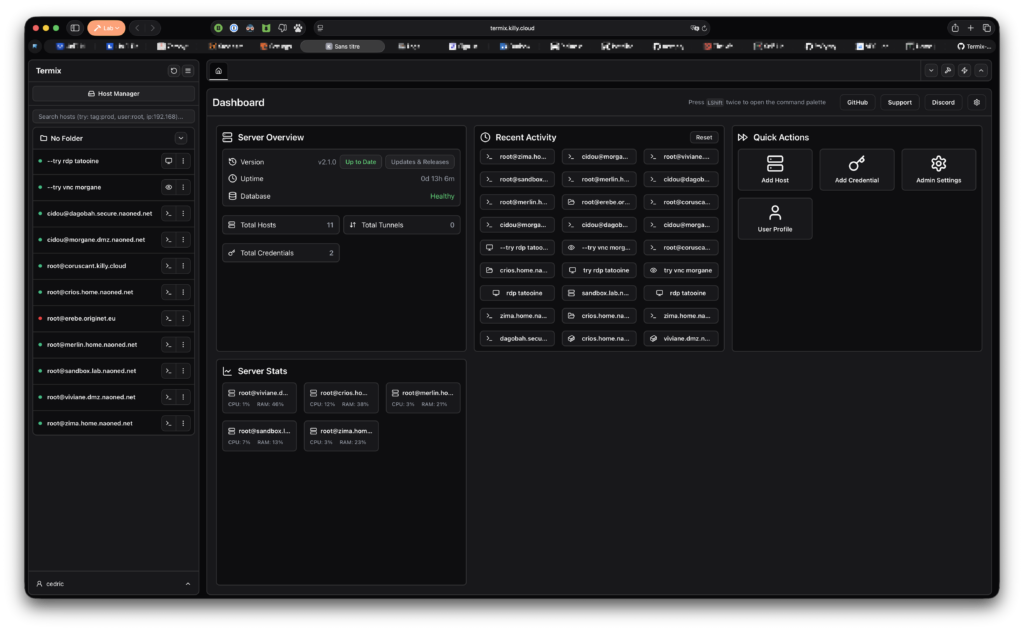This screenshot has width=1024, height=631.
Task: Switch to the Home dashboard tab
Action: (219, 71)
